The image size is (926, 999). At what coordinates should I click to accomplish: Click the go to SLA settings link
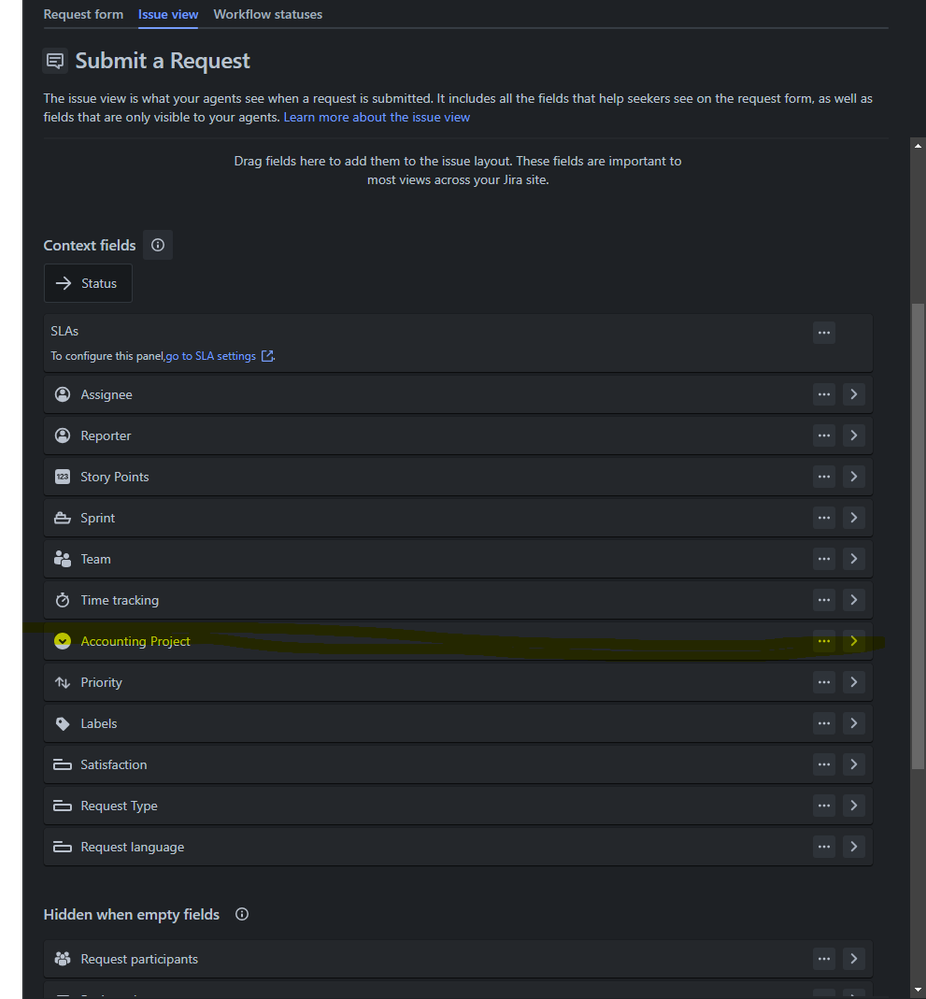click(210, 355)
